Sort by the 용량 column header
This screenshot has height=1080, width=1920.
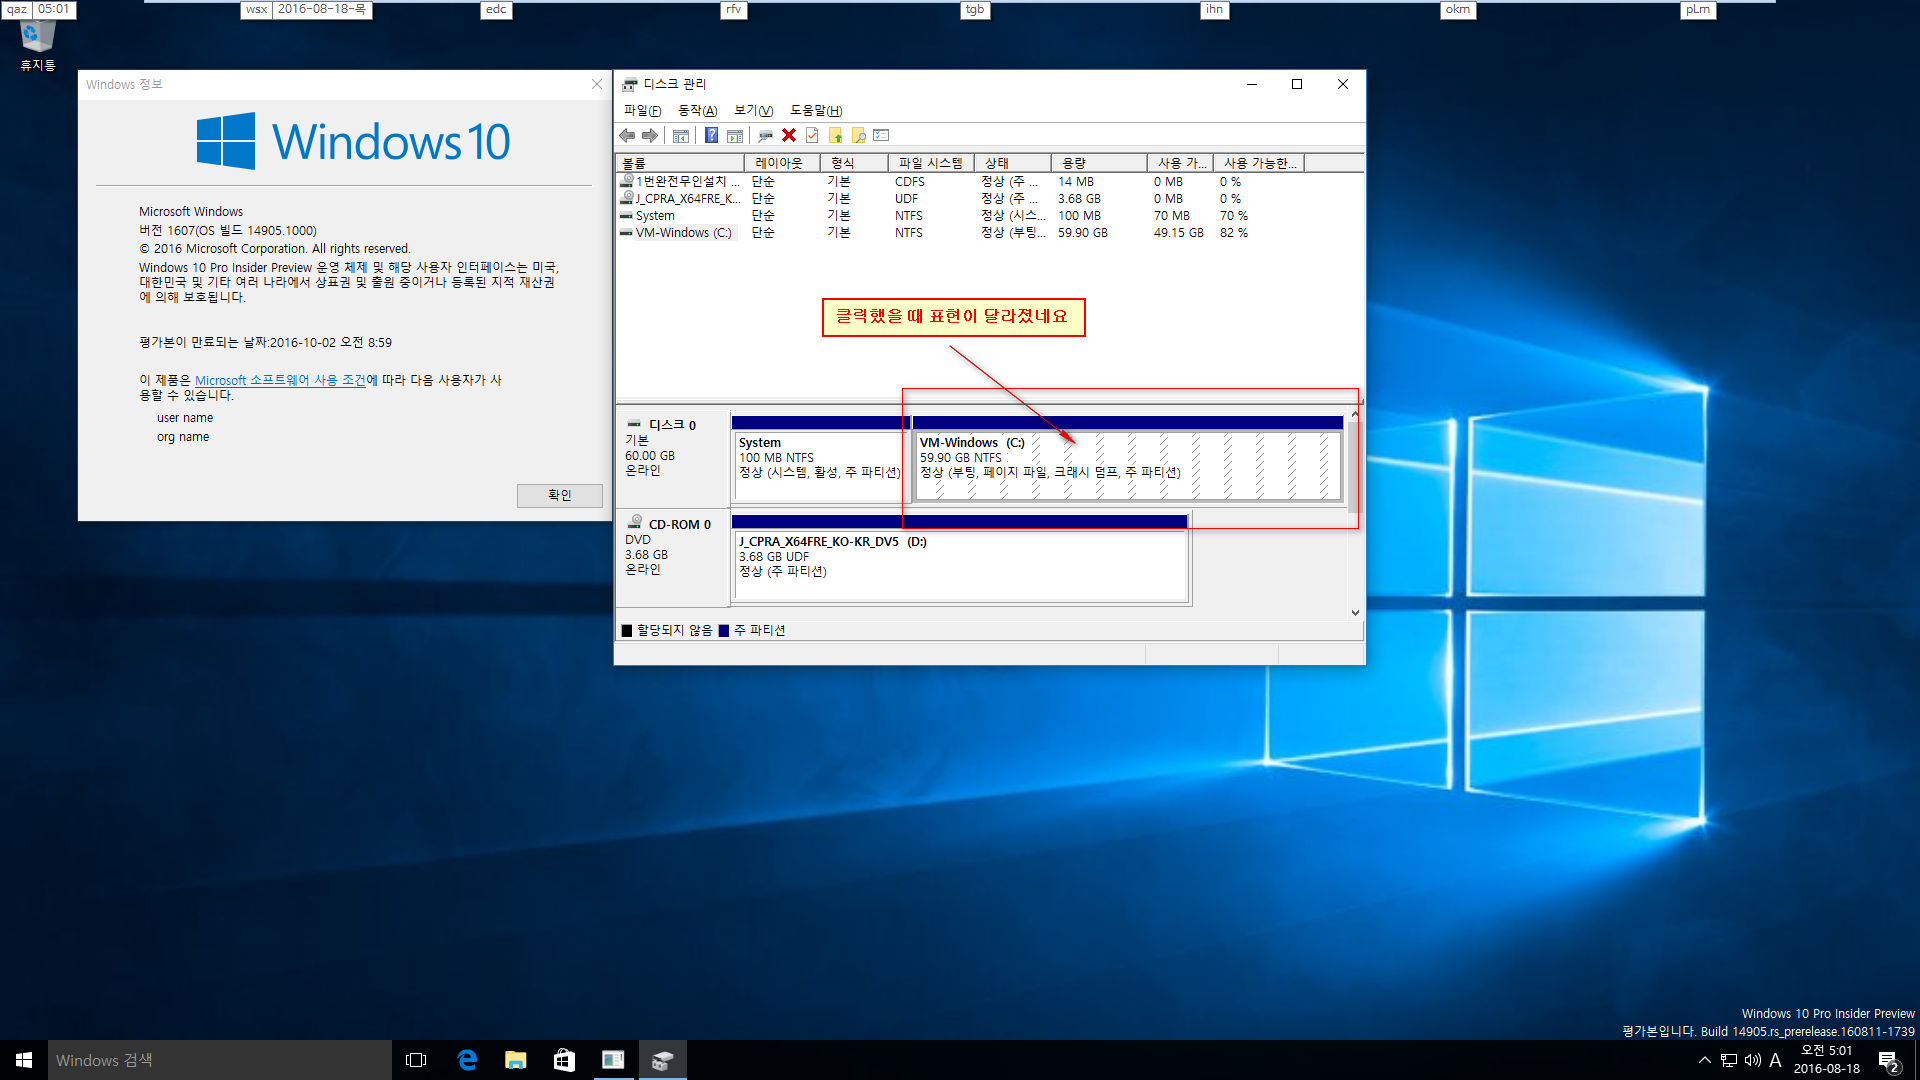pyautogui.click(x=1099, y=163)
